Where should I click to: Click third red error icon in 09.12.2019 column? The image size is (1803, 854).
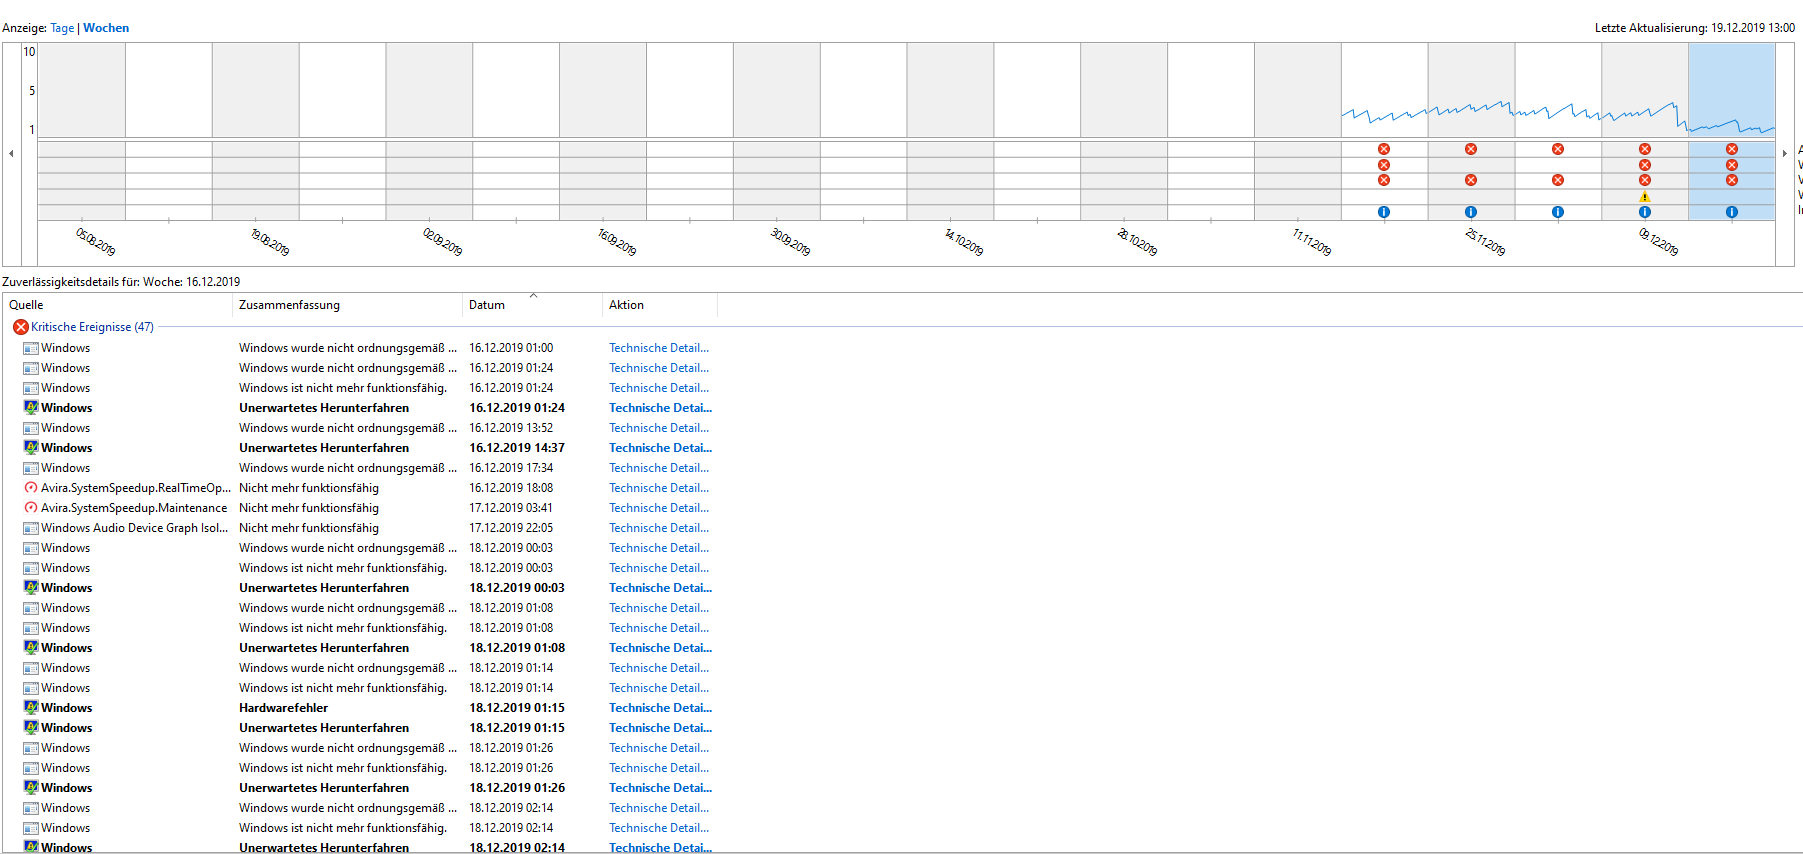tap(1645, 180)
